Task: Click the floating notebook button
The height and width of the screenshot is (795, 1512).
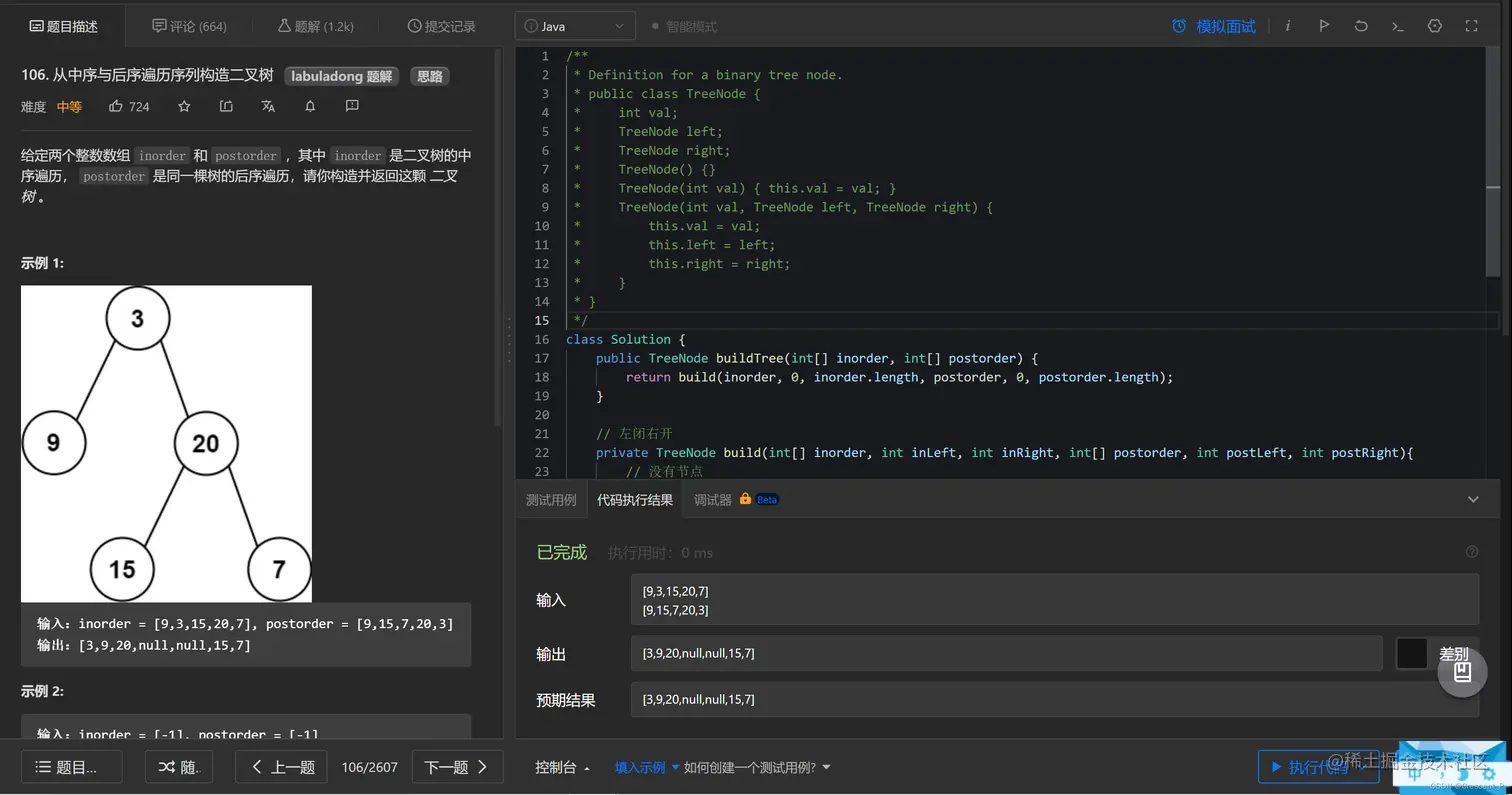Action: 1462,671
